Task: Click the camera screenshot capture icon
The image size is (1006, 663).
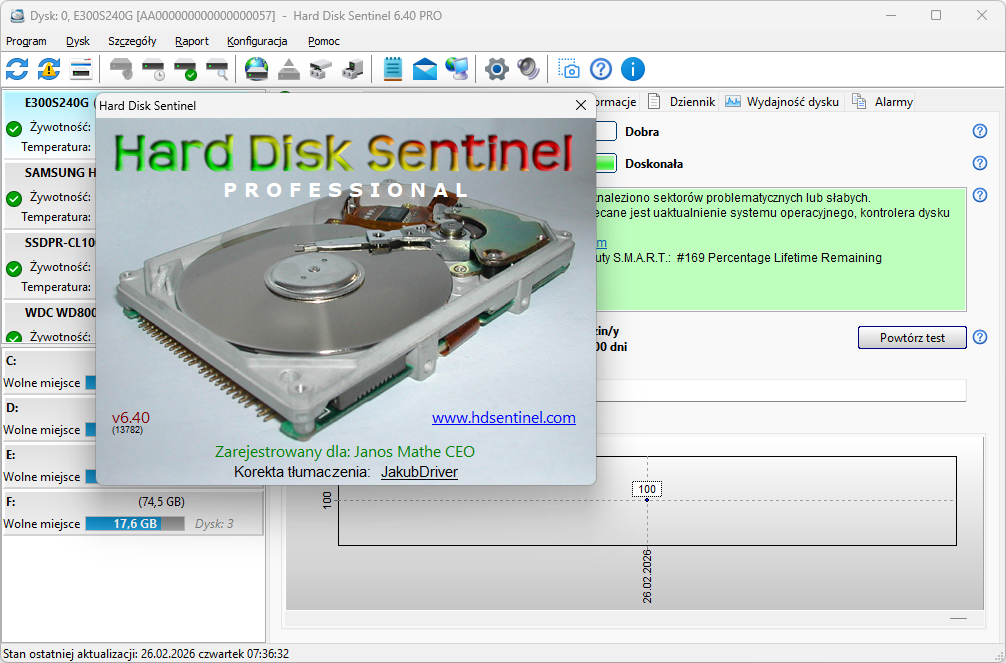Action: [568, 69]
